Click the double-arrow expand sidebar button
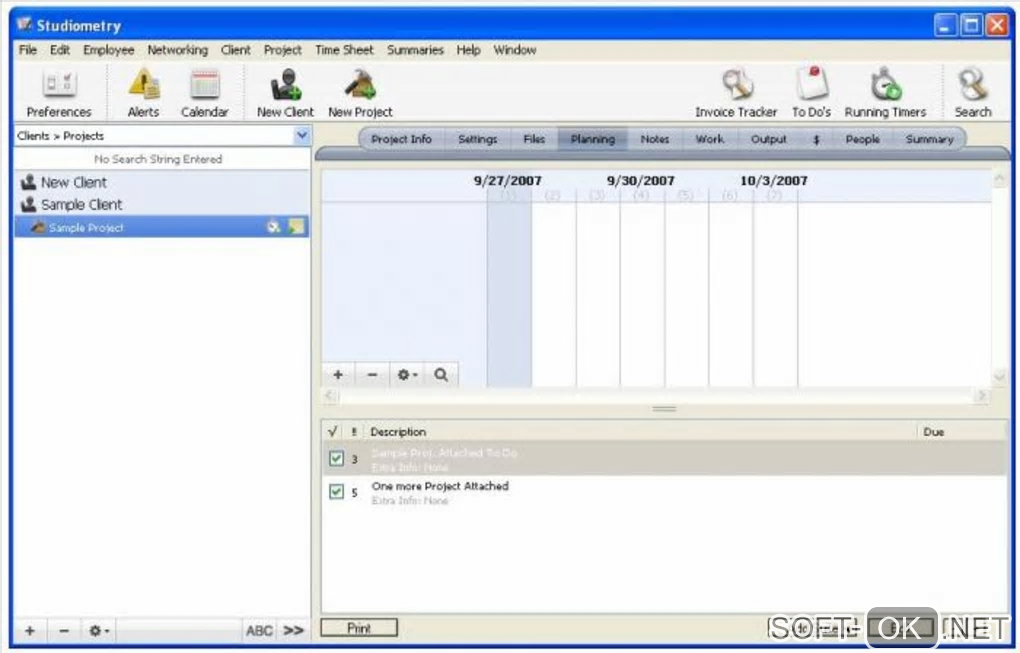This screenshot has width=1020, height=653. point(293,630)
